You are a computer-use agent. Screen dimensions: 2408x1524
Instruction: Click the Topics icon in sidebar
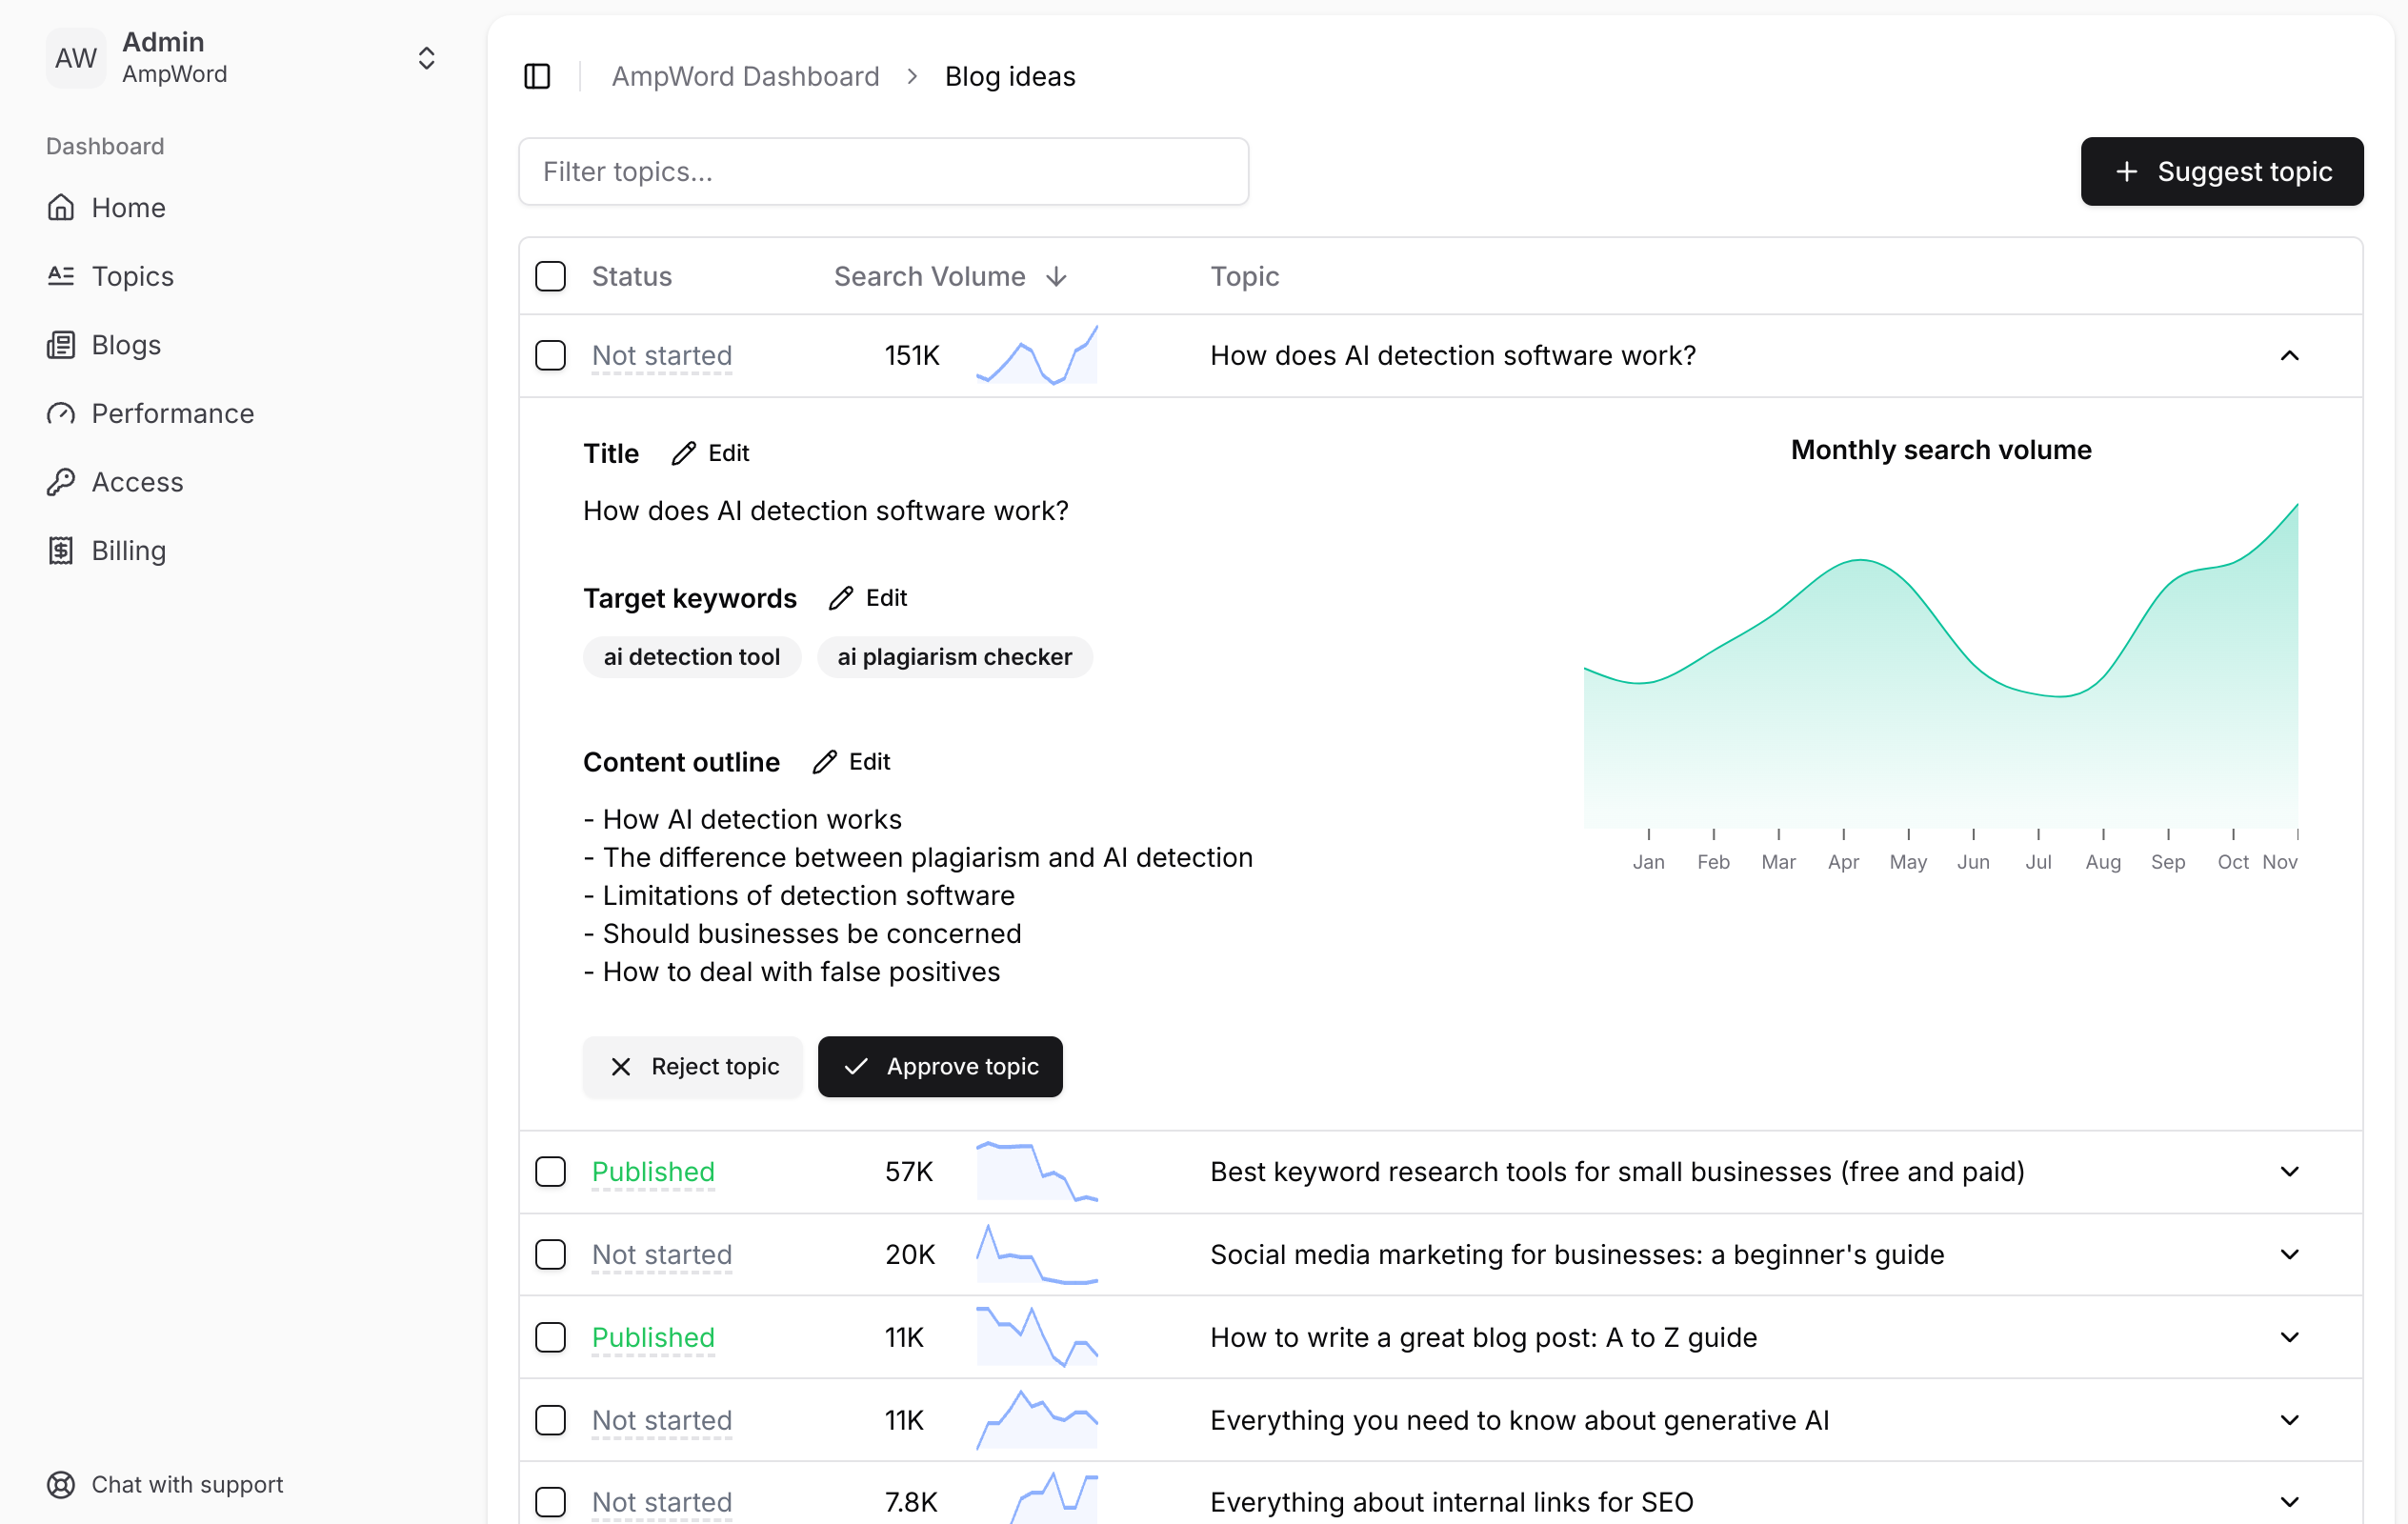pyautogui.click(x=61, y=275)
